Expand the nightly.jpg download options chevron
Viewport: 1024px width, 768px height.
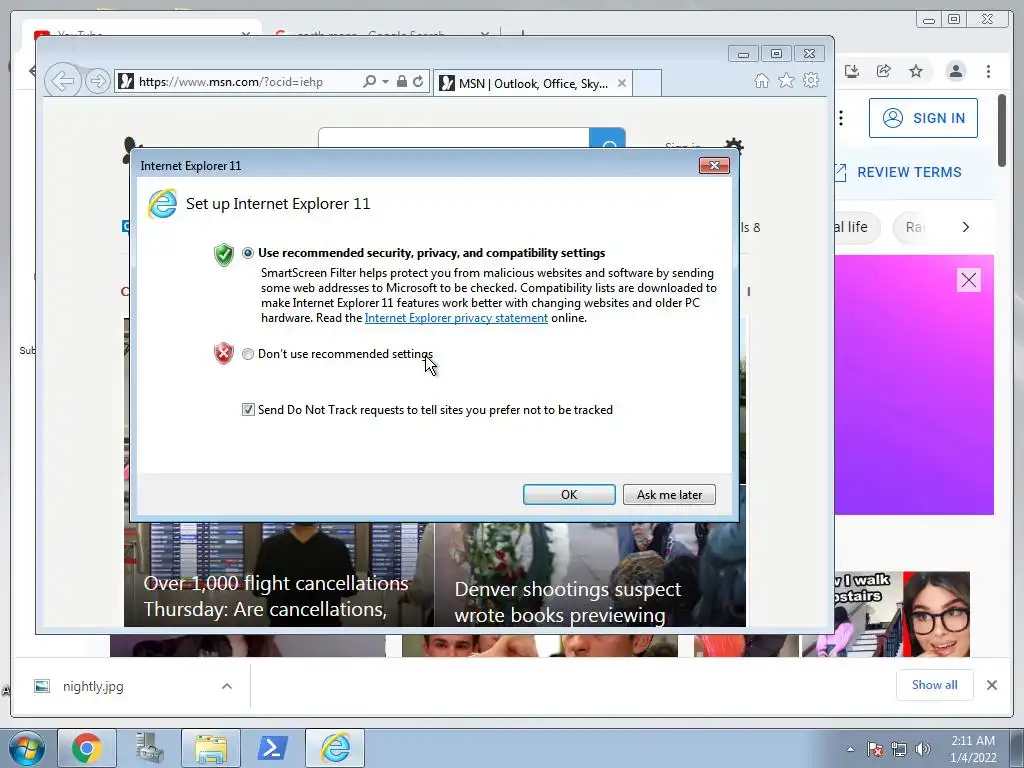227,686
